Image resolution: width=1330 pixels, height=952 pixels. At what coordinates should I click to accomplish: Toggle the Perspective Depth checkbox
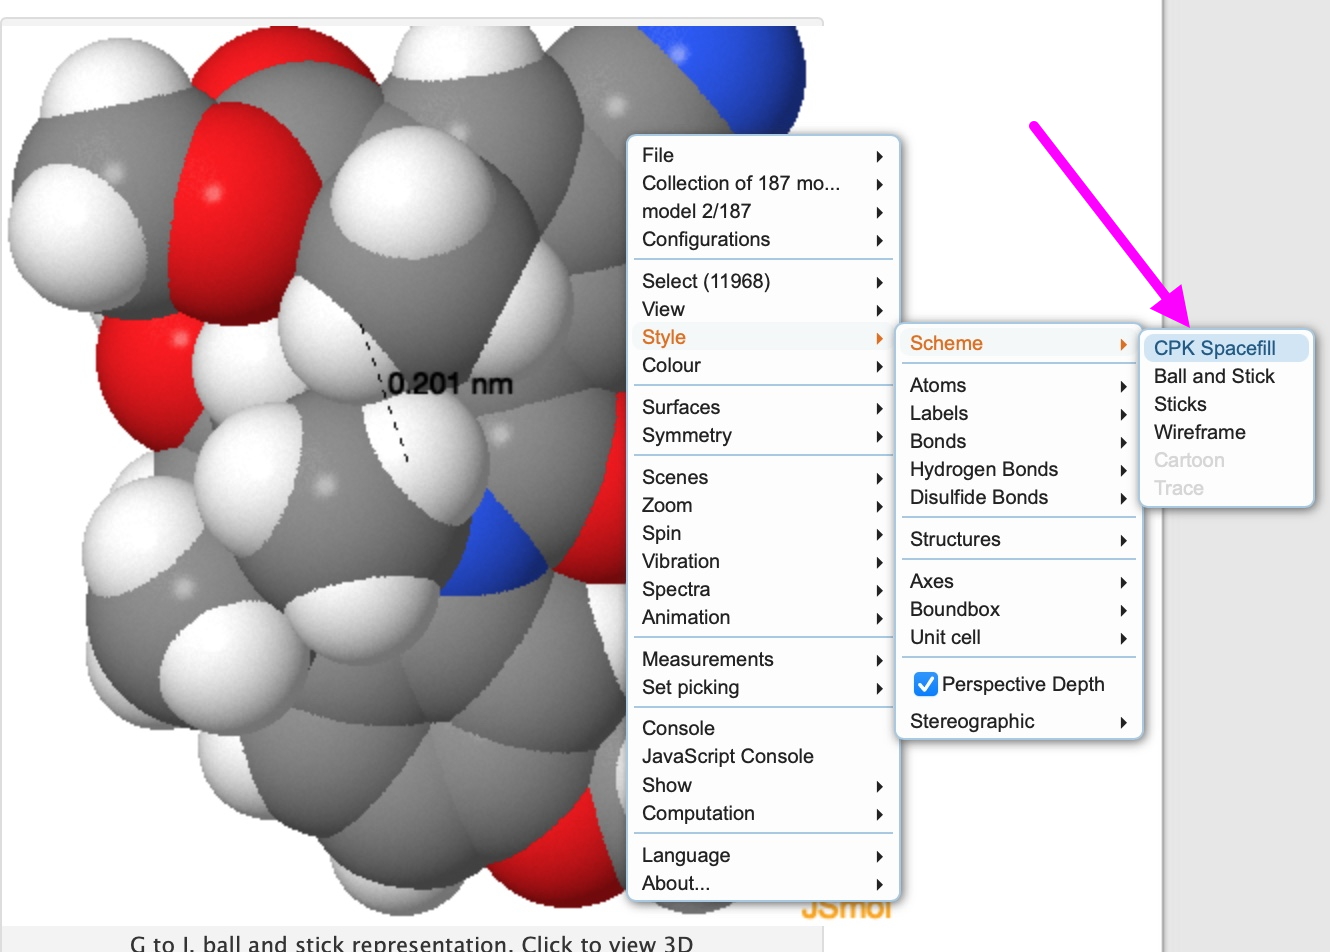926,684
